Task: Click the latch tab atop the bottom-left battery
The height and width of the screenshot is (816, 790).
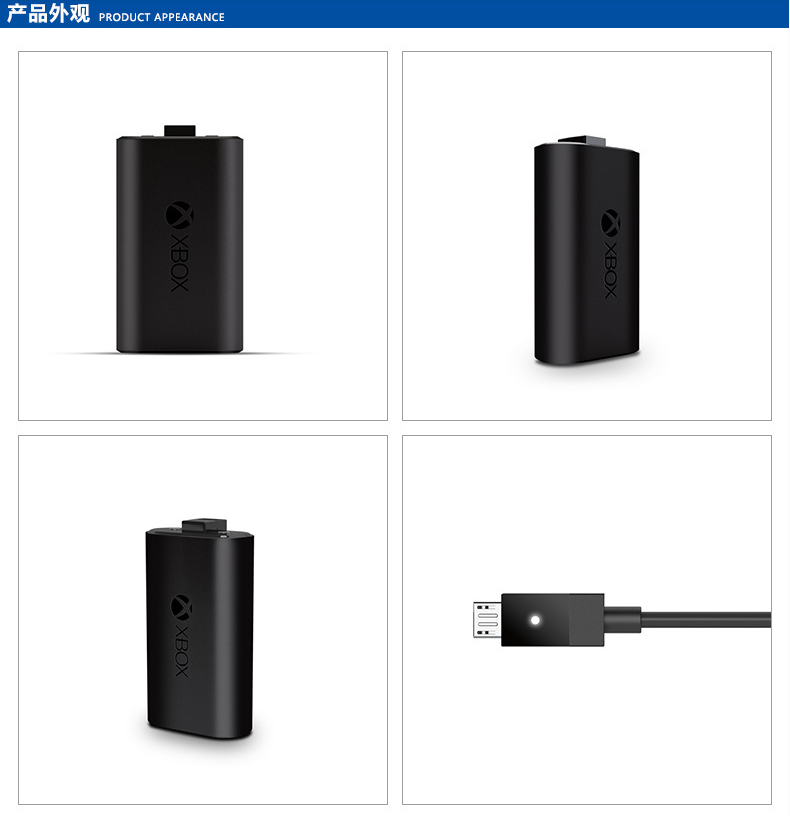Action: [x=204, y=525]
